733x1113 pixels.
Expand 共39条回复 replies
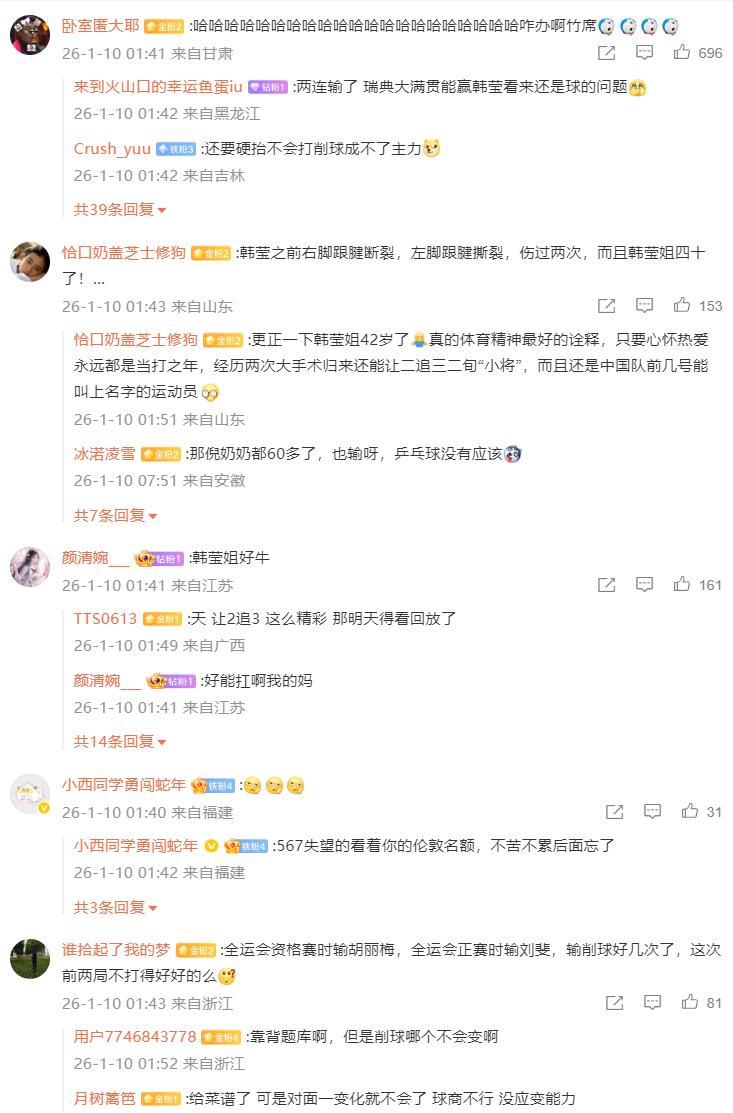[x=119, y=209]
